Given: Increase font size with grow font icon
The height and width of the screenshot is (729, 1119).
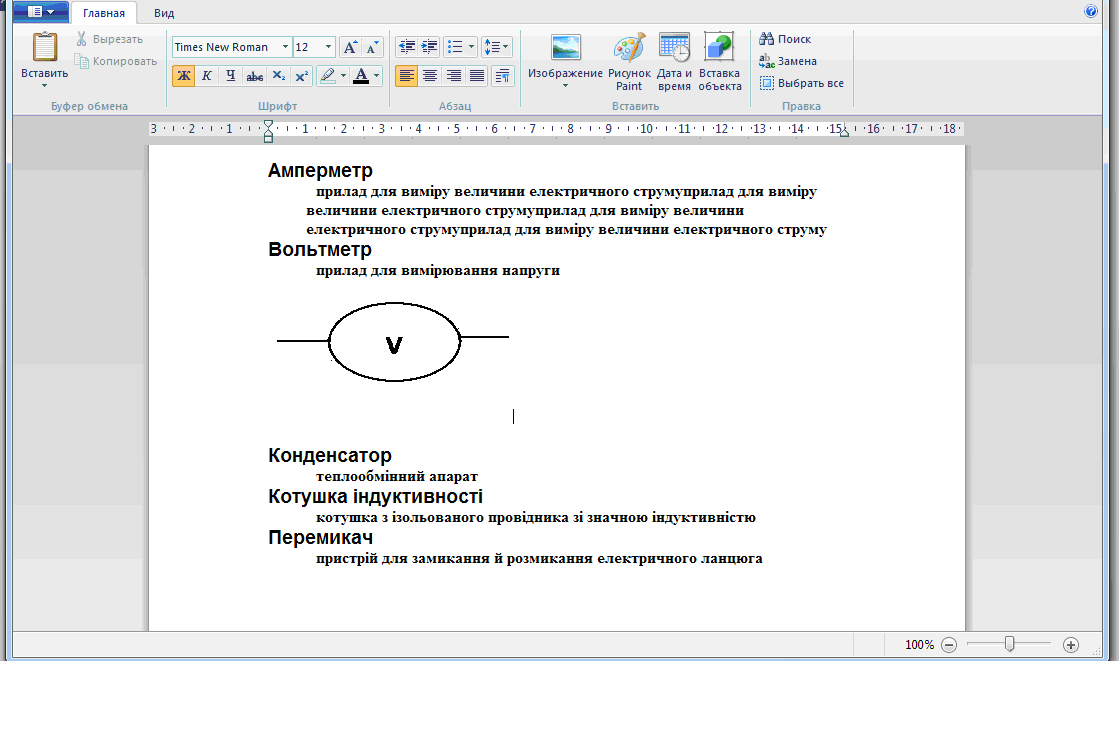Looking at the screenshot, I should coord(350,47).
